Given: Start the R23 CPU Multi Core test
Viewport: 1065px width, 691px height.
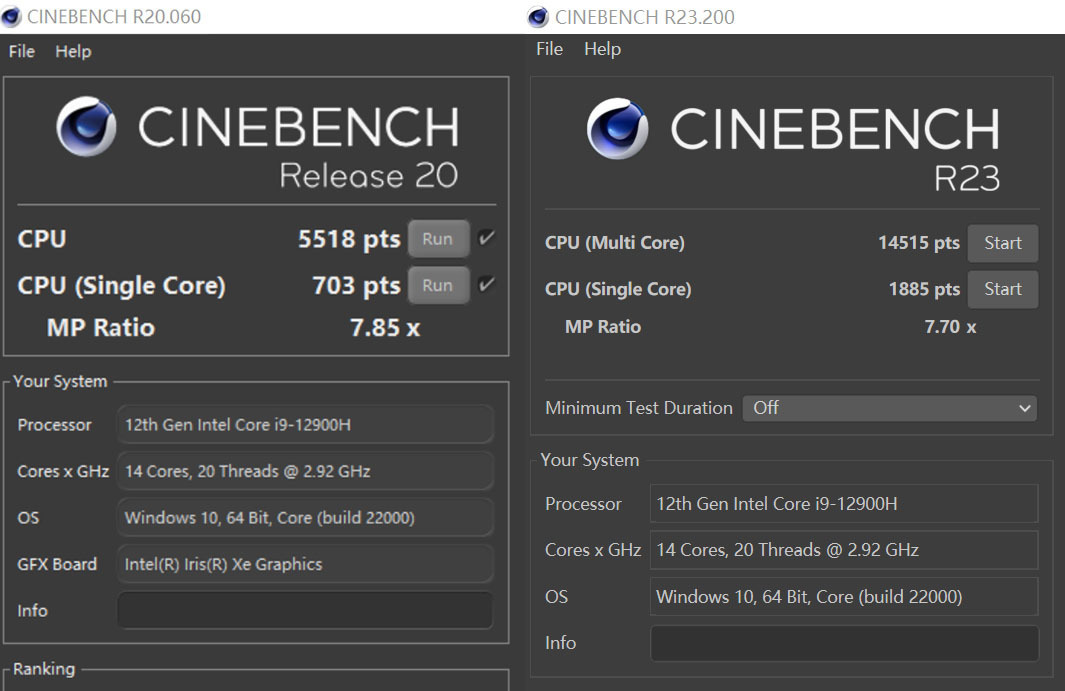Looking at the screenshot, I should (1002, 243).
